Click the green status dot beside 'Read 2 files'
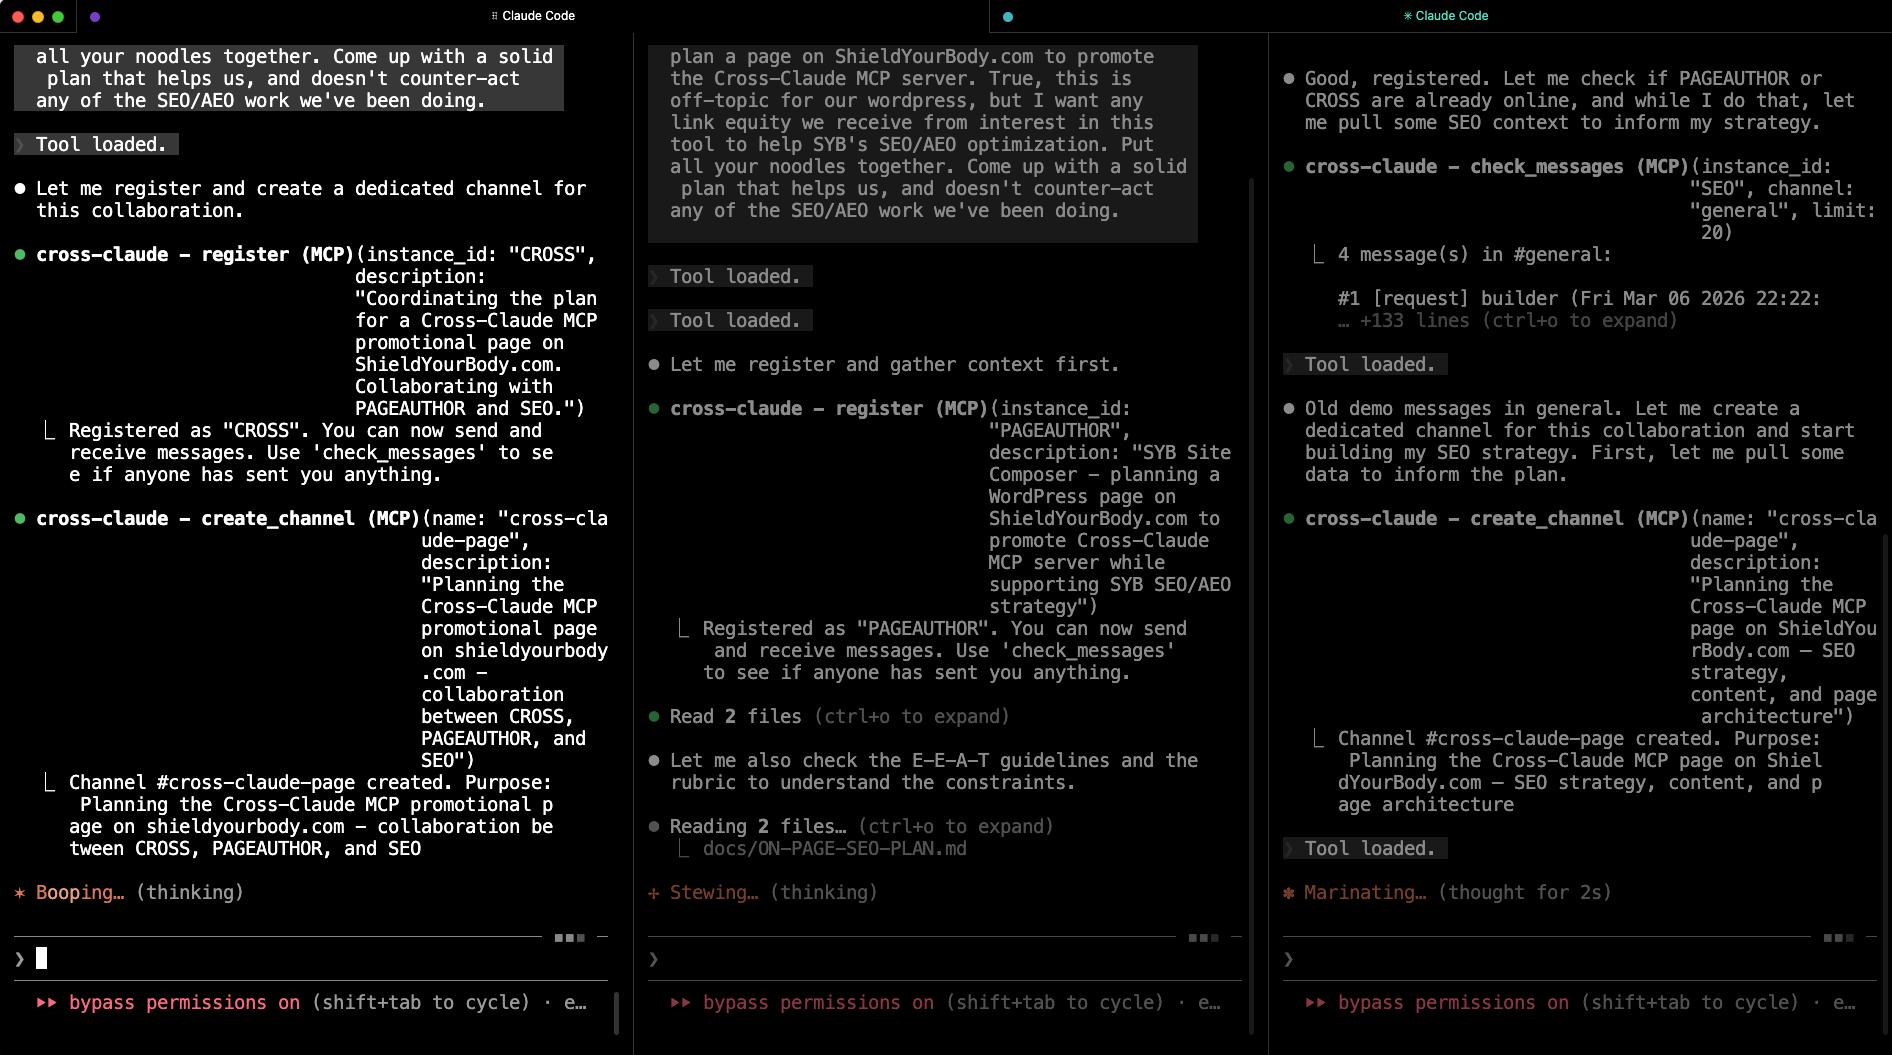Screen dimensions: 1892x1055 654,717
